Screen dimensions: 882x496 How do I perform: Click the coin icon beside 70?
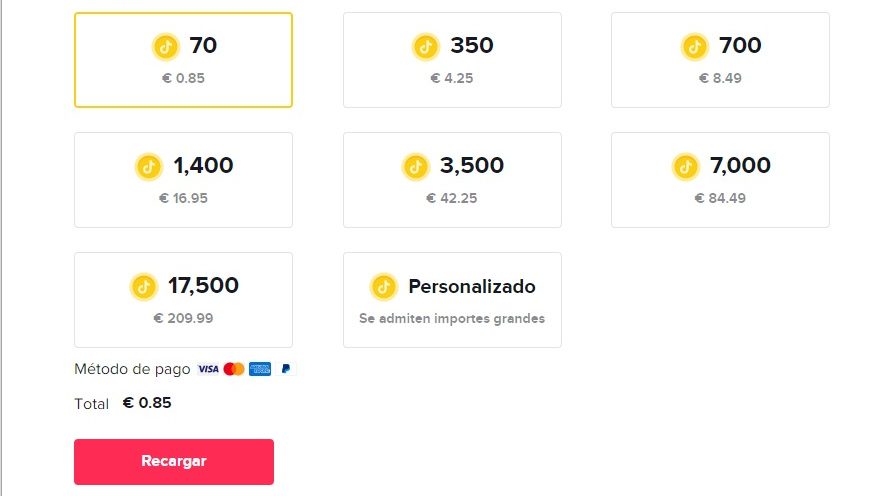click(165, 46)
